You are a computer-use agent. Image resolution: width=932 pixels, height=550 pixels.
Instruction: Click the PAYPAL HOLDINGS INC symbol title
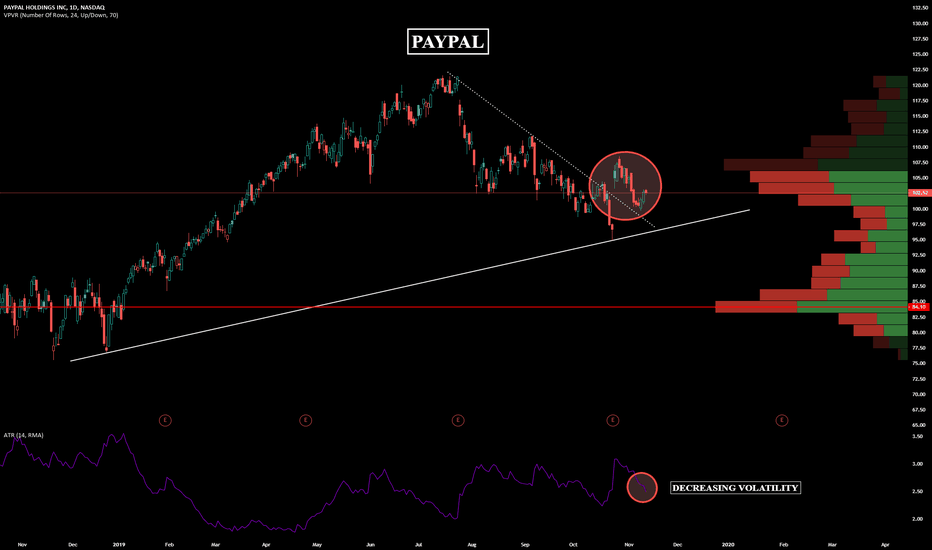point(54,8)
